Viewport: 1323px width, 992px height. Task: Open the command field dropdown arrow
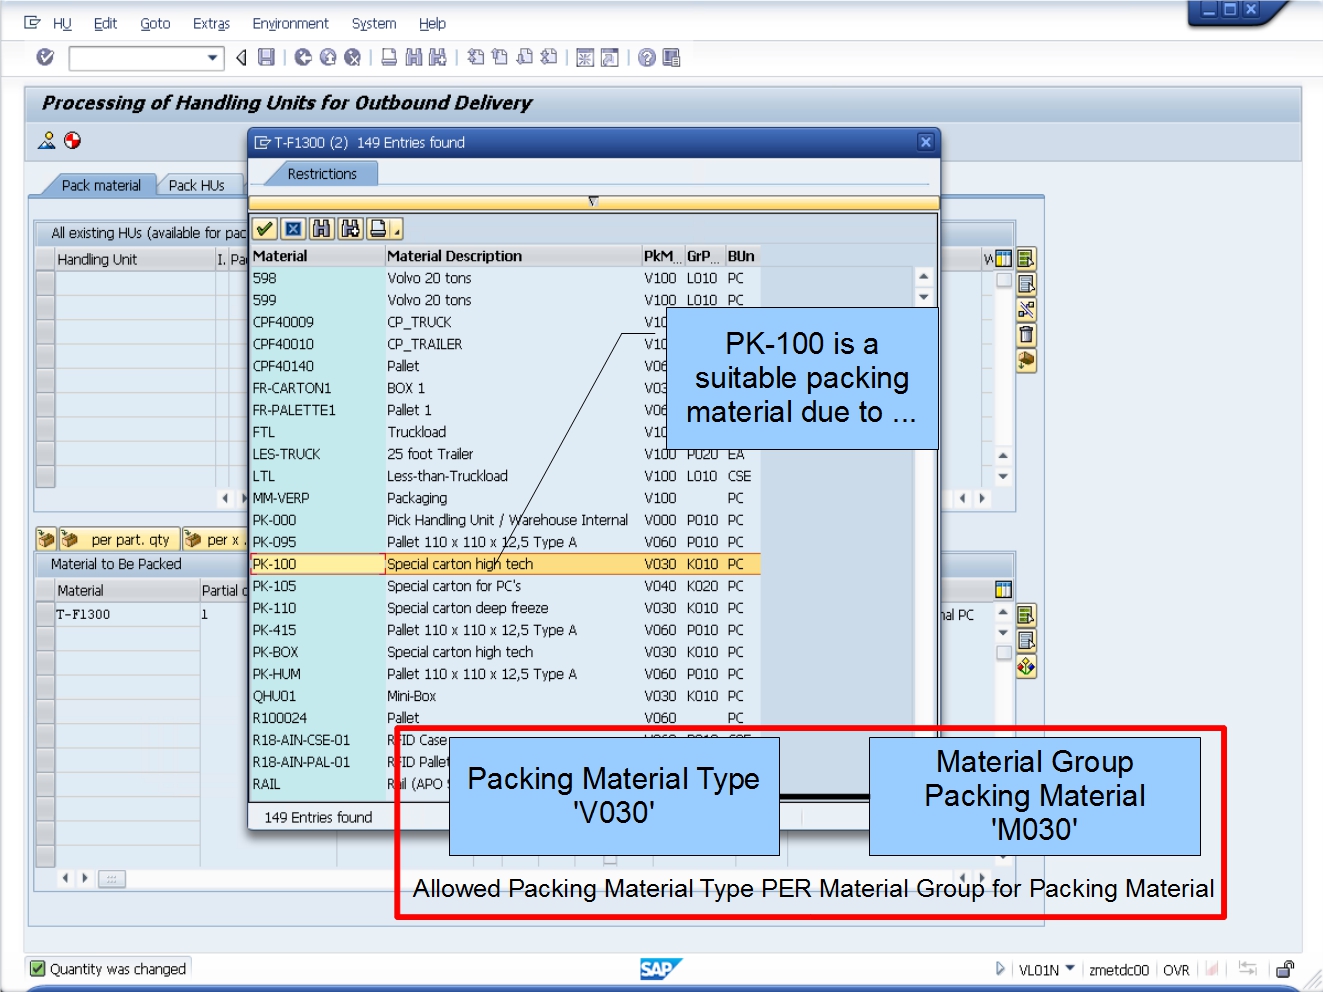click(213, 58)
